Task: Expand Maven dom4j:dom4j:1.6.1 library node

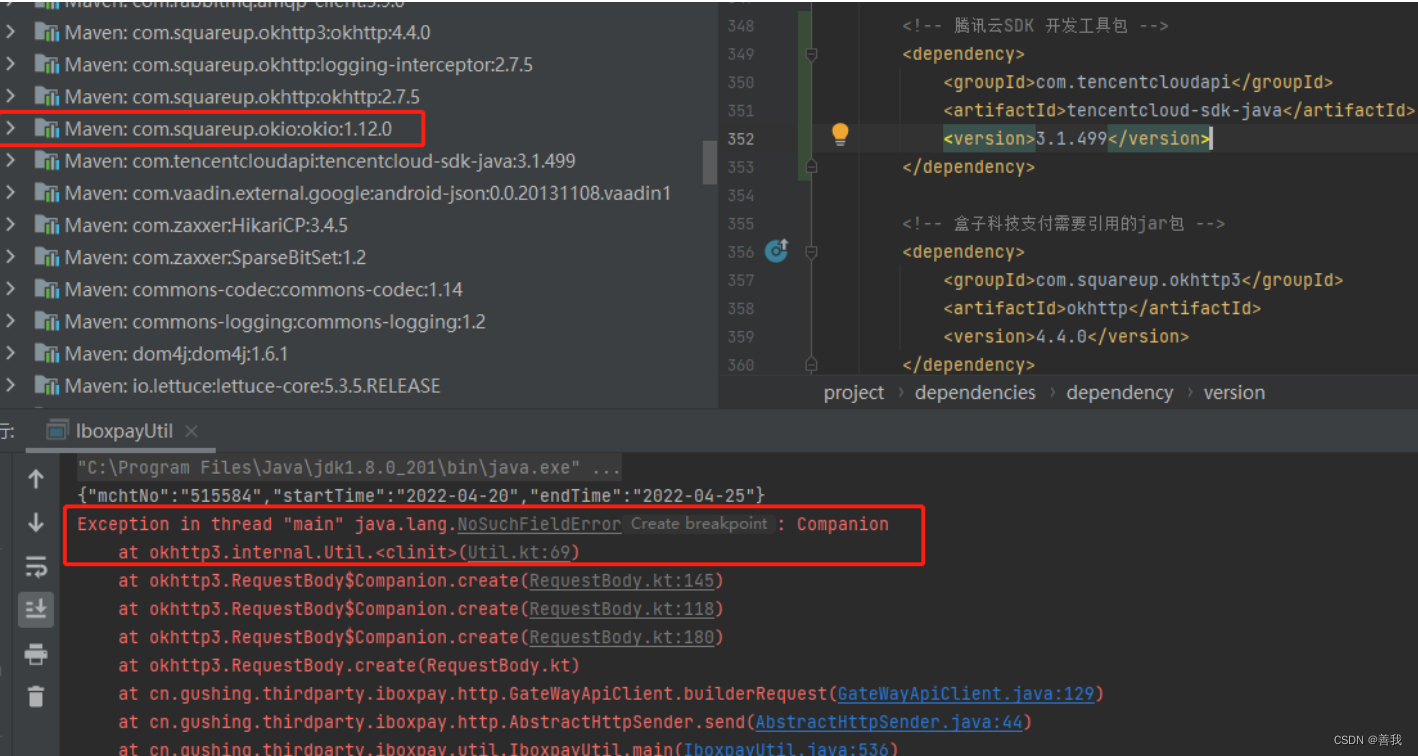Action: click(10, 353)
